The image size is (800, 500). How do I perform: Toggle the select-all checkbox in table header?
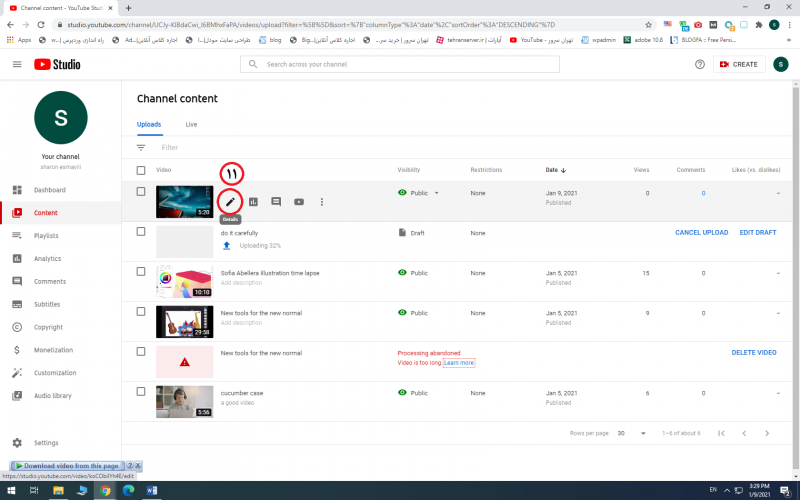pyautogui.click(x=141, y=170)
